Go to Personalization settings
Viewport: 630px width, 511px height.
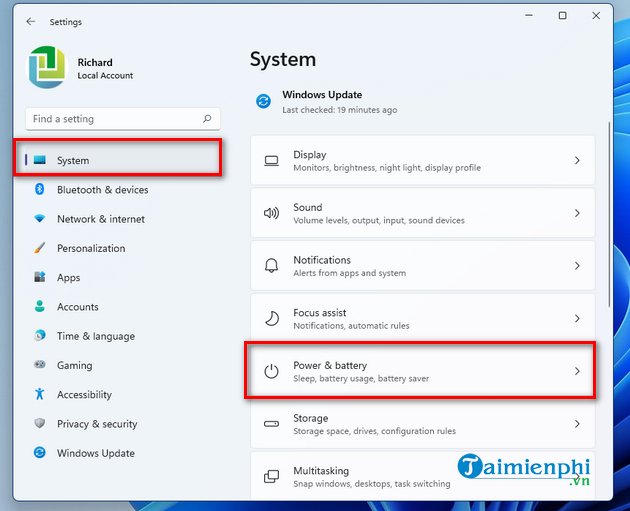coord(91,248)
